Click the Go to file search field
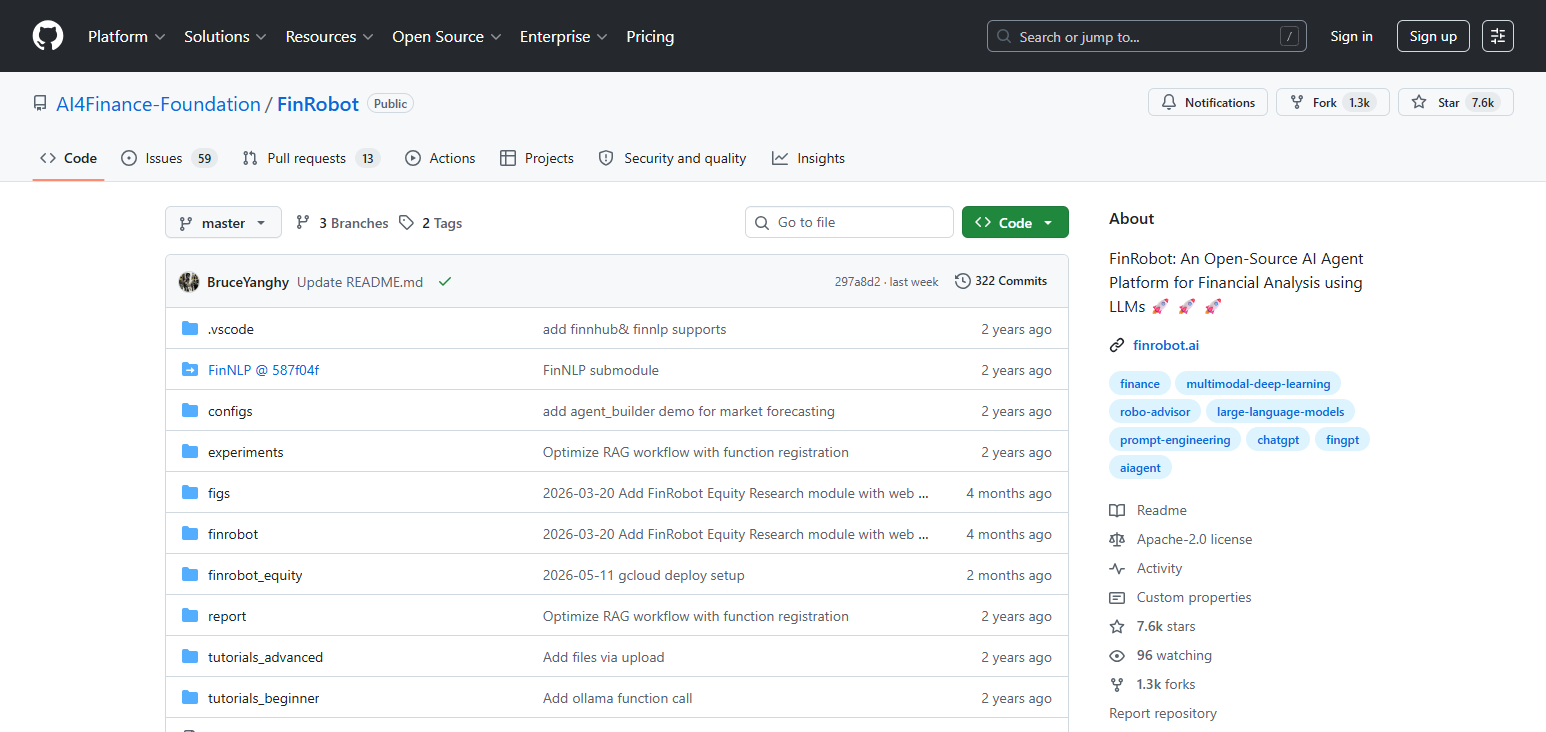Image resolution: width=1546 pixels, height=732 pixels. [x=849, y=222]
